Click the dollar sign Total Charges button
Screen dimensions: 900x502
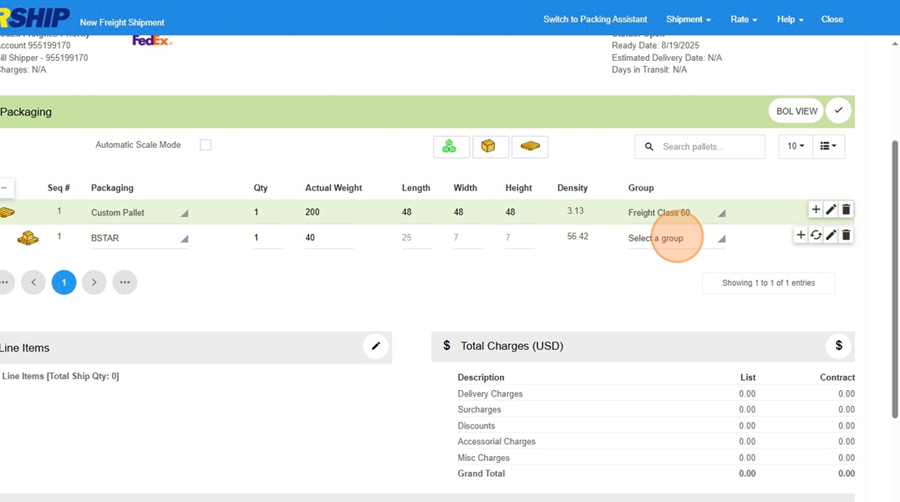coord(838,346)
